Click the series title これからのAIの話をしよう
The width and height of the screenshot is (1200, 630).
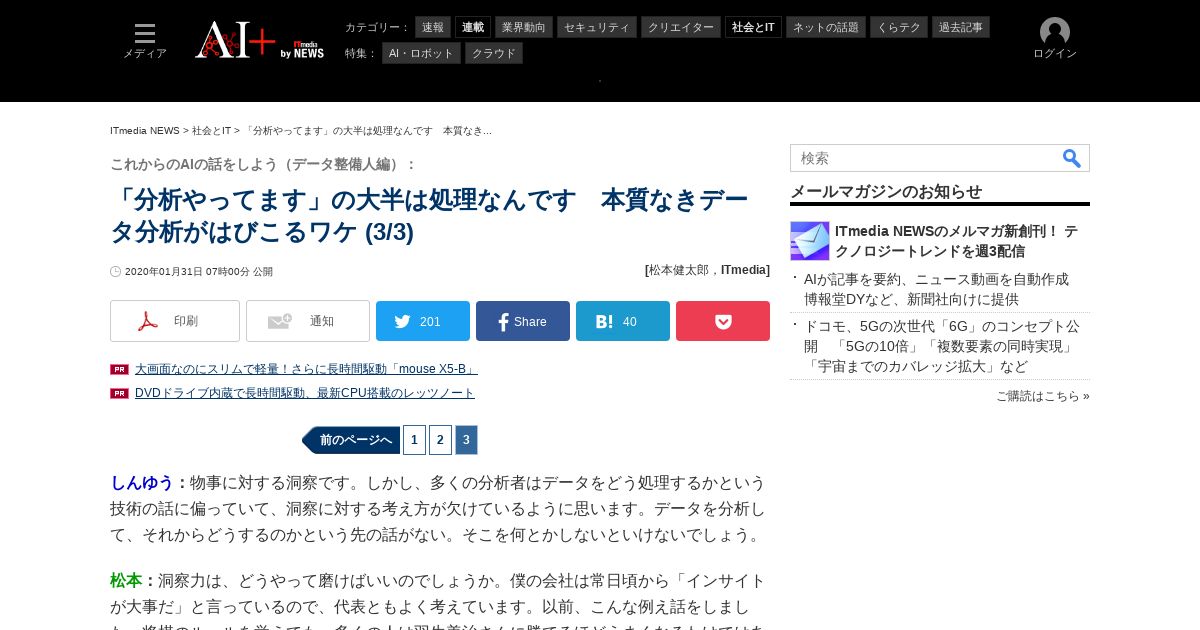pyautogui.click(x=263, y=164)
